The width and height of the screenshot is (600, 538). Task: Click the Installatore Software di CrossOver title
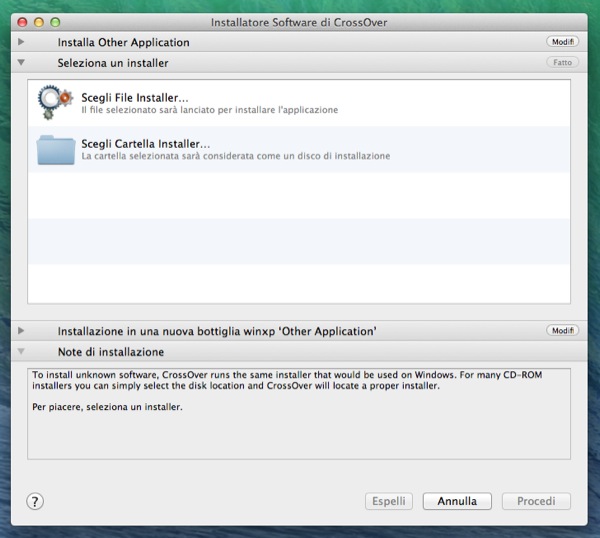click(x=299, y=23)
